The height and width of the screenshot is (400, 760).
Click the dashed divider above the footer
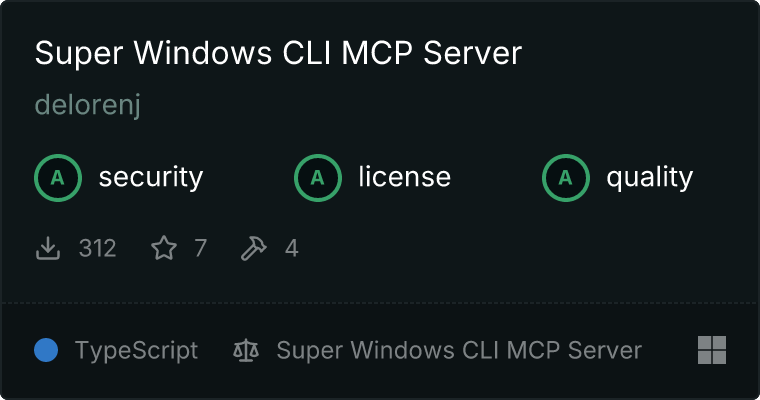[380, 303]
